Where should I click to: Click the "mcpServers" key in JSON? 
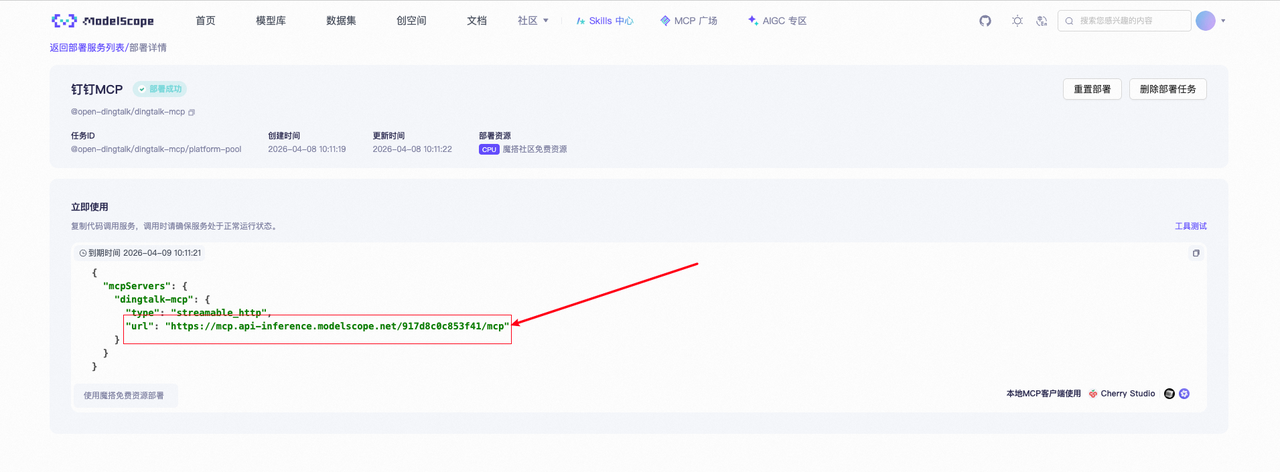[x=137, y=286]
